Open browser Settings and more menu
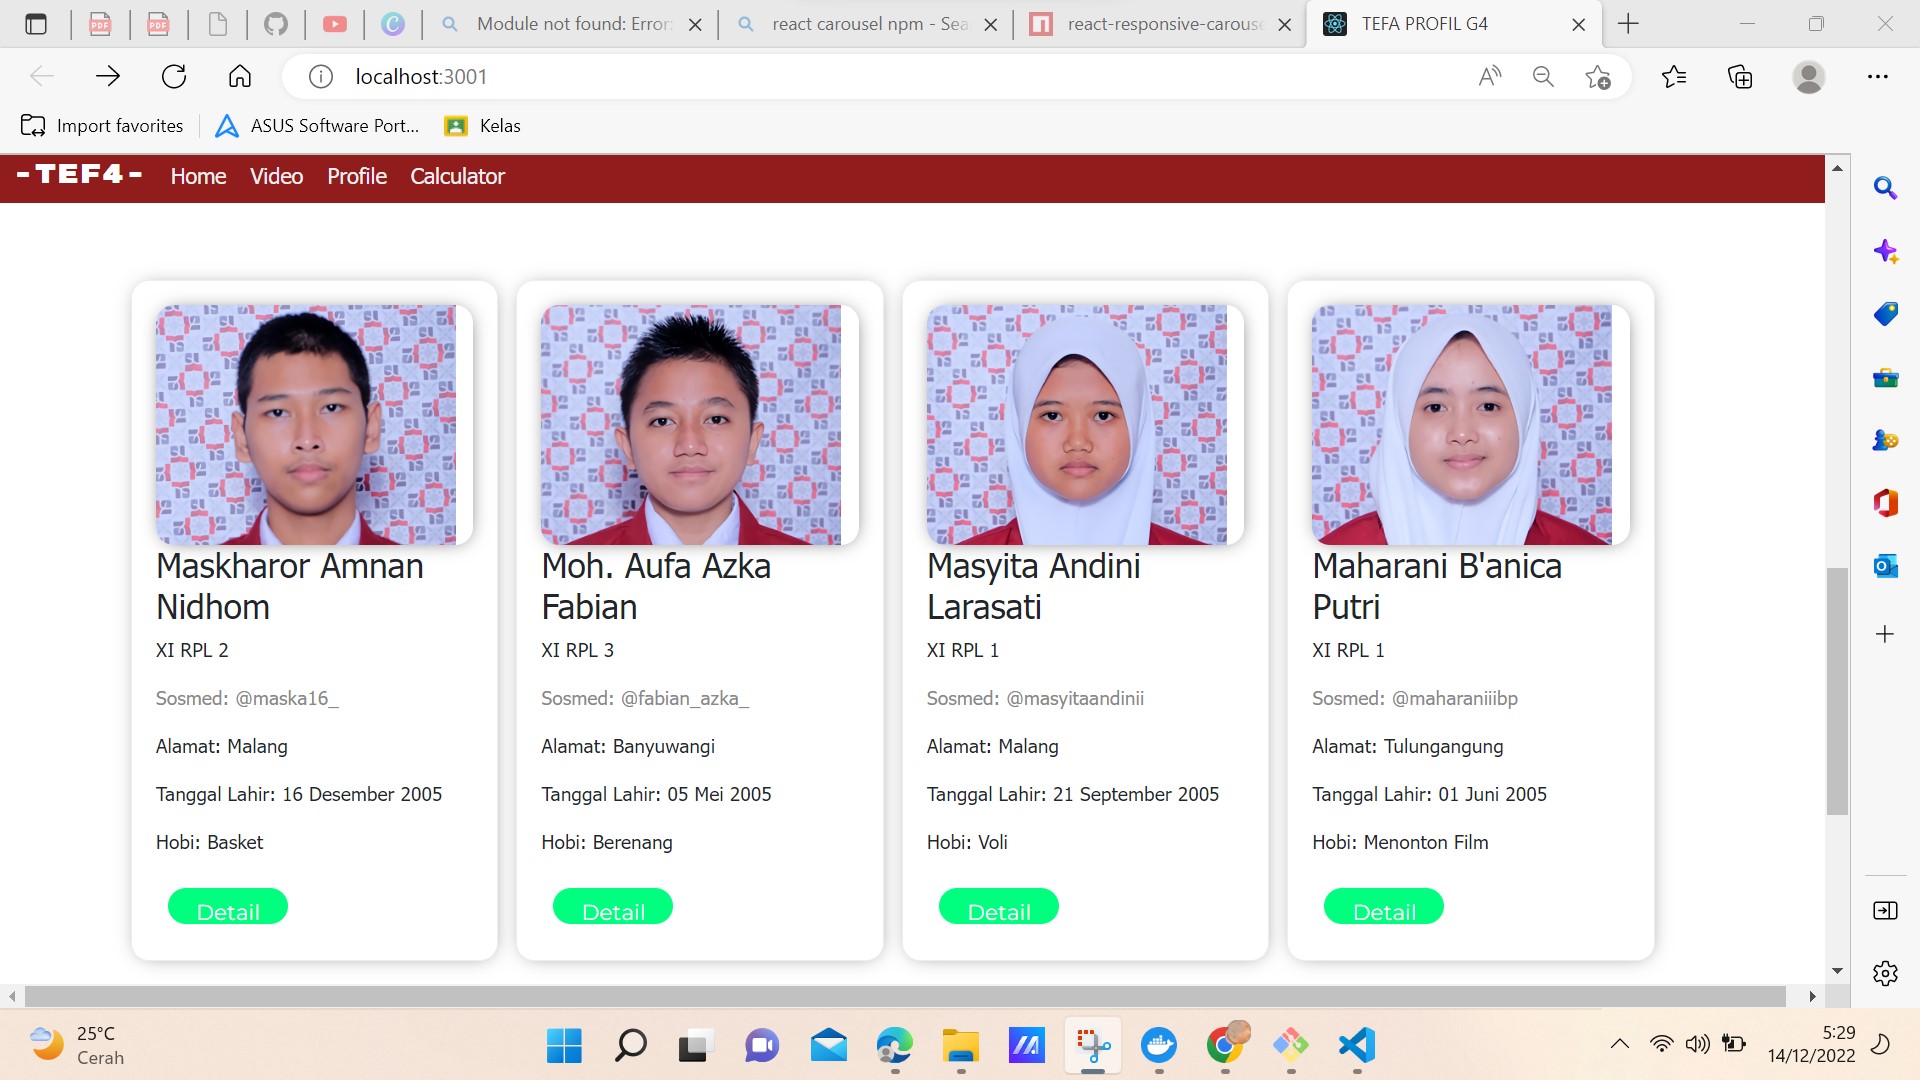This screenshot has height=1080, width=1920. coord(1877,76)
